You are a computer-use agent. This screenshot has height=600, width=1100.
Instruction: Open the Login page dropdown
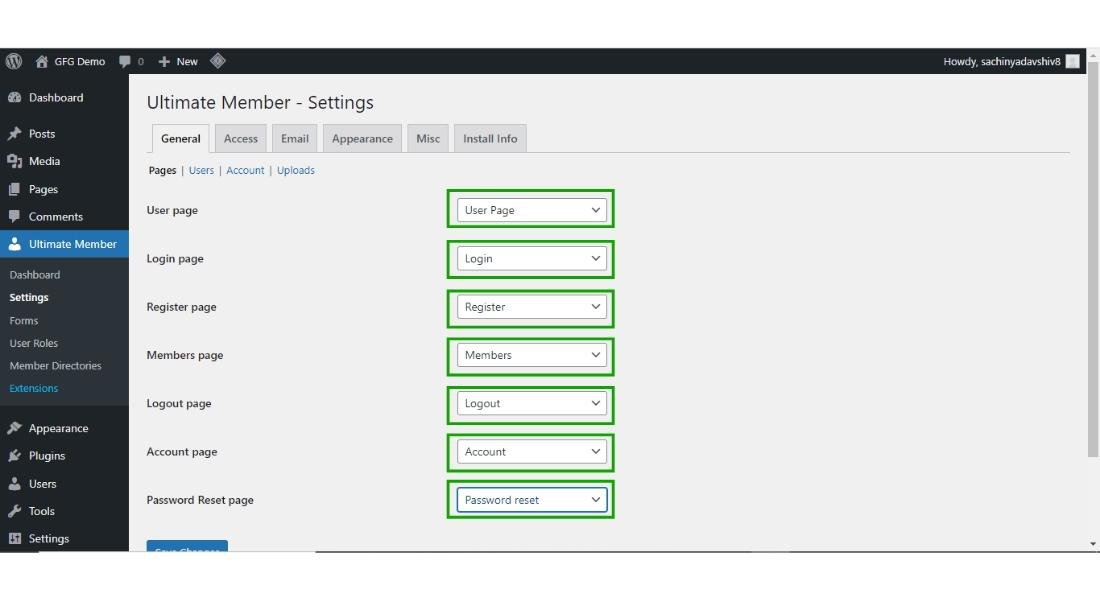coord(531,258)
